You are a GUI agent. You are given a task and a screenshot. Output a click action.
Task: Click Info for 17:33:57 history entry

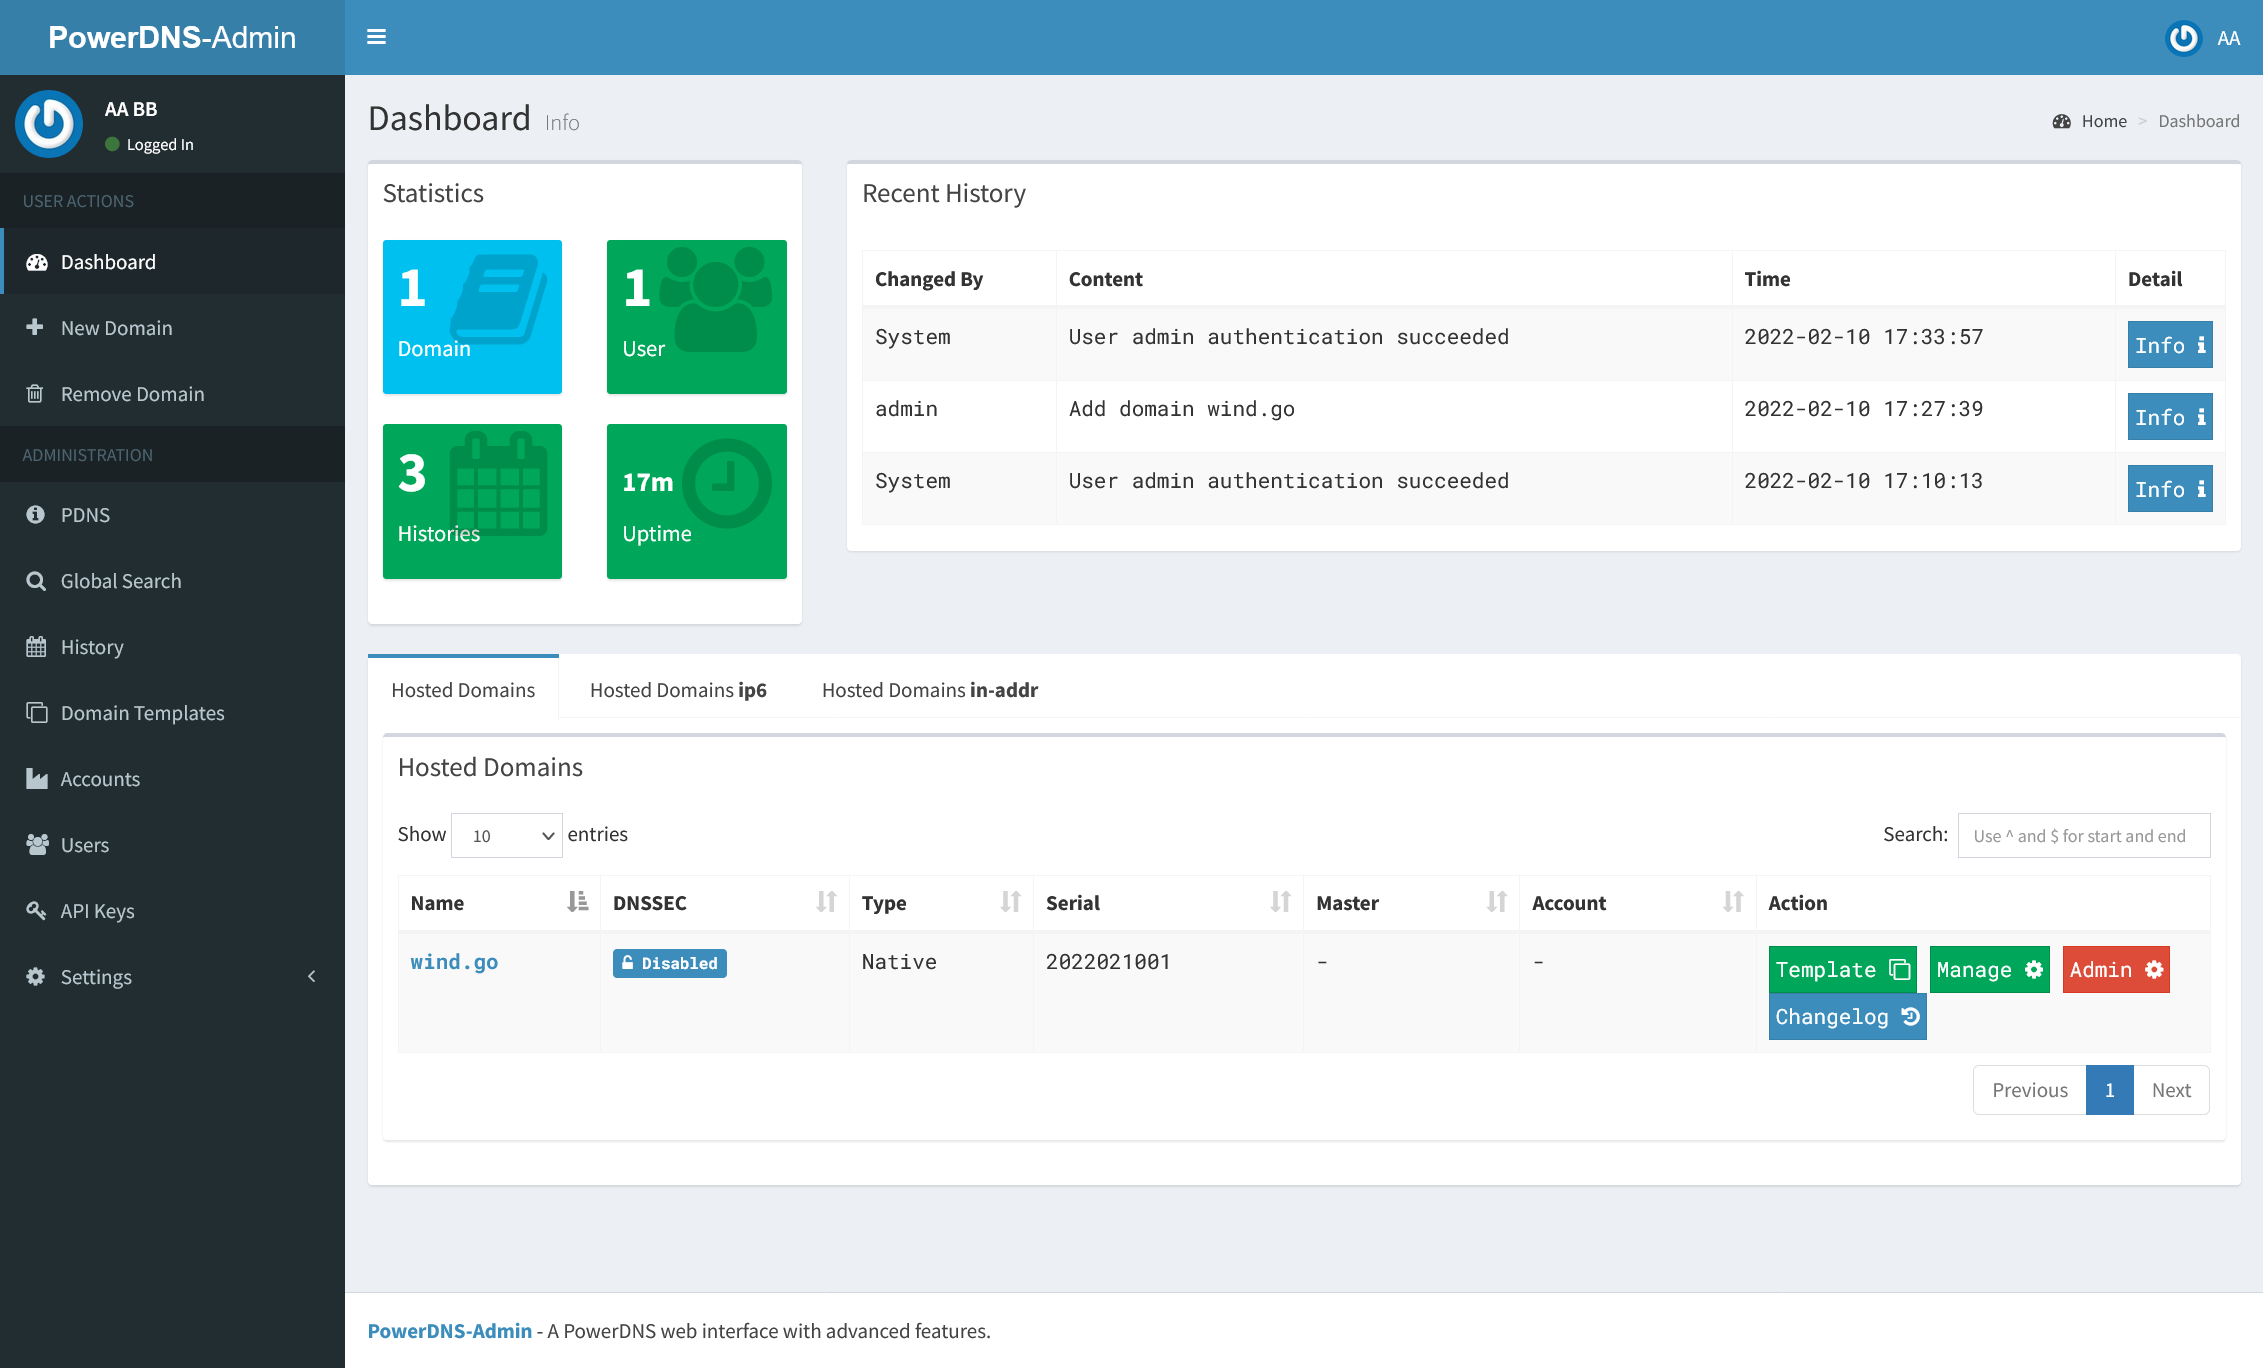2170,345
